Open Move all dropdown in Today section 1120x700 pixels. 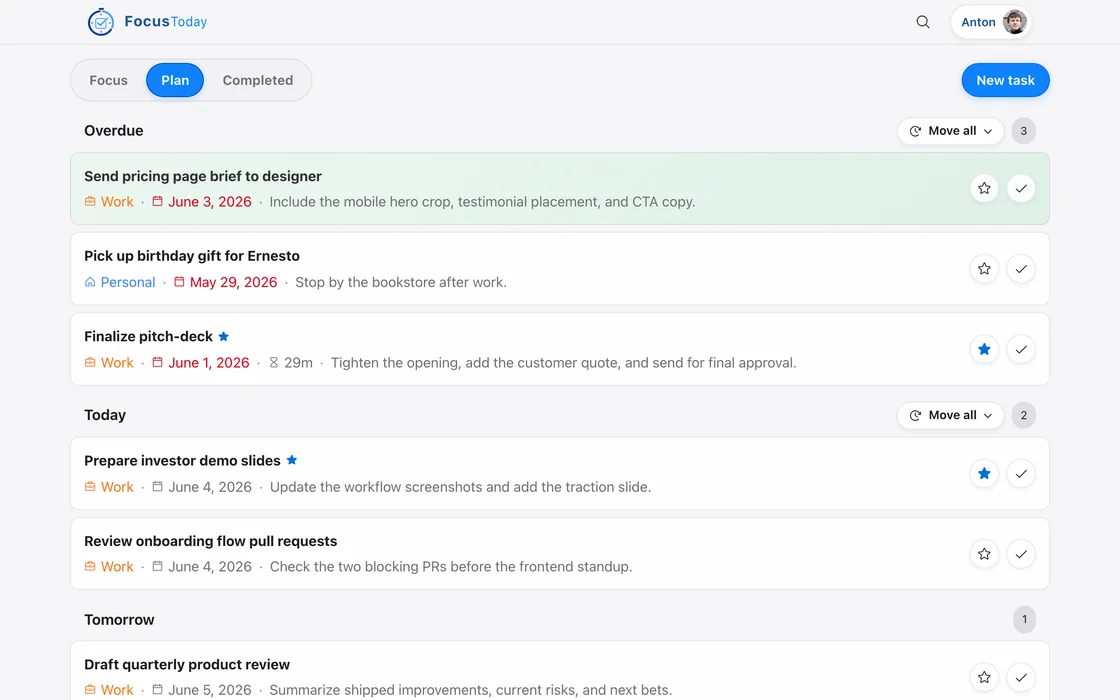[951, 415]
